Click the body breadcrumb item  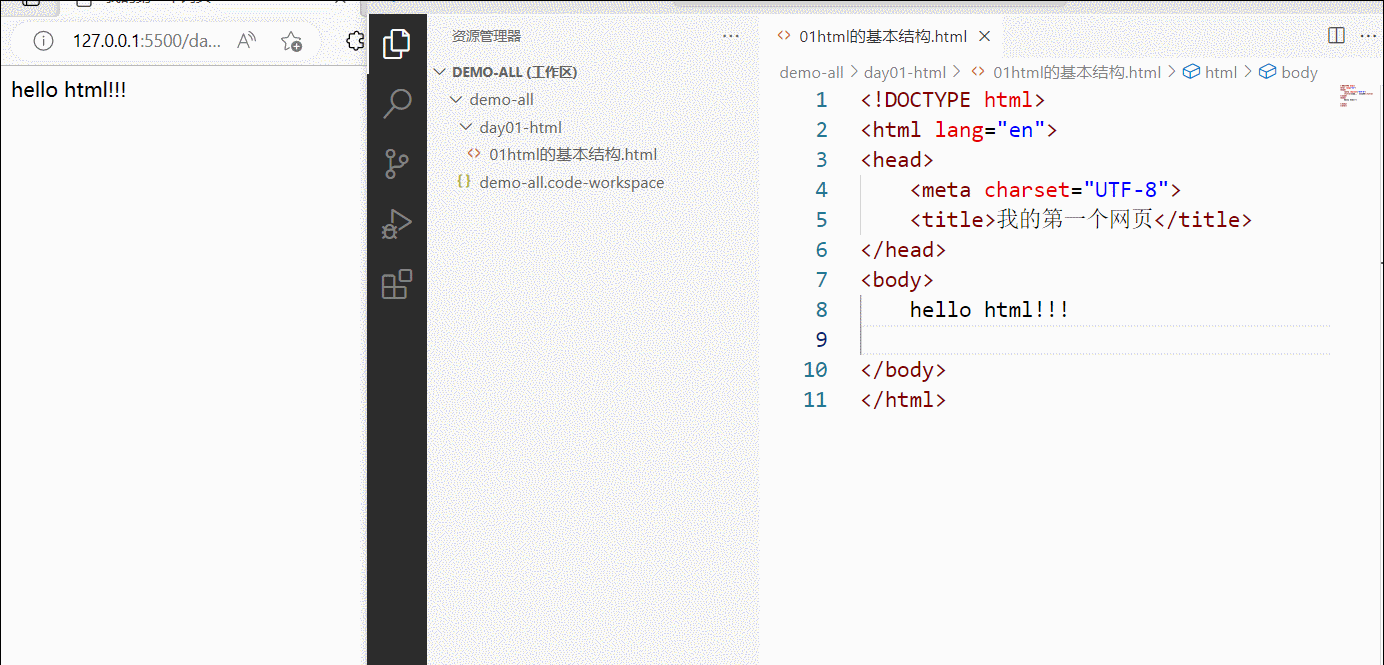1298,72
